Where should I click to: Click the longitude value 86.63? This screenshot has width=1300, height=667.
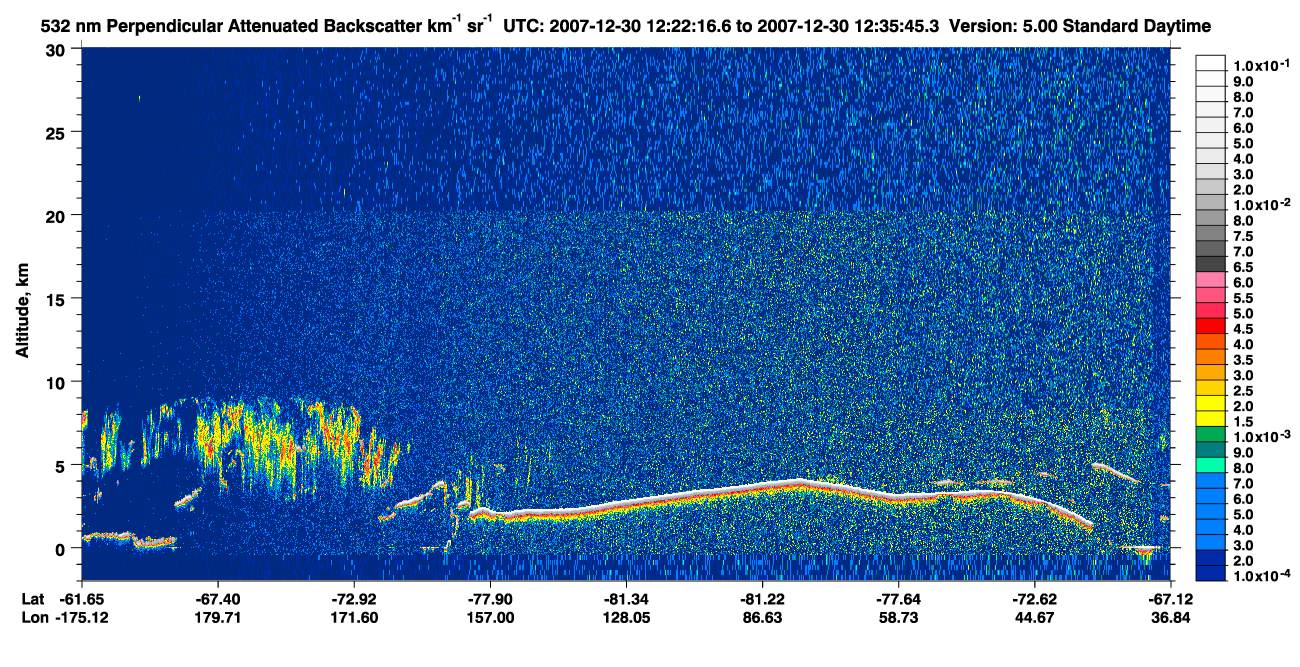click(762, 618)
